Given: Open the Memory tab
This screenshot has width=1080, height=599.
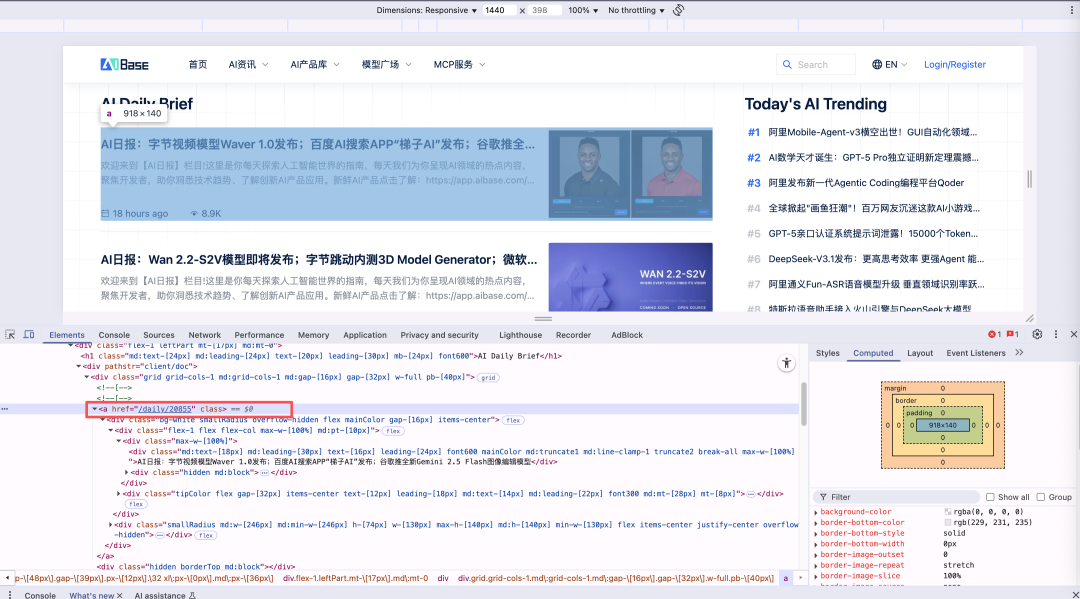Looking at the screenshot, I should pos(313,335).
